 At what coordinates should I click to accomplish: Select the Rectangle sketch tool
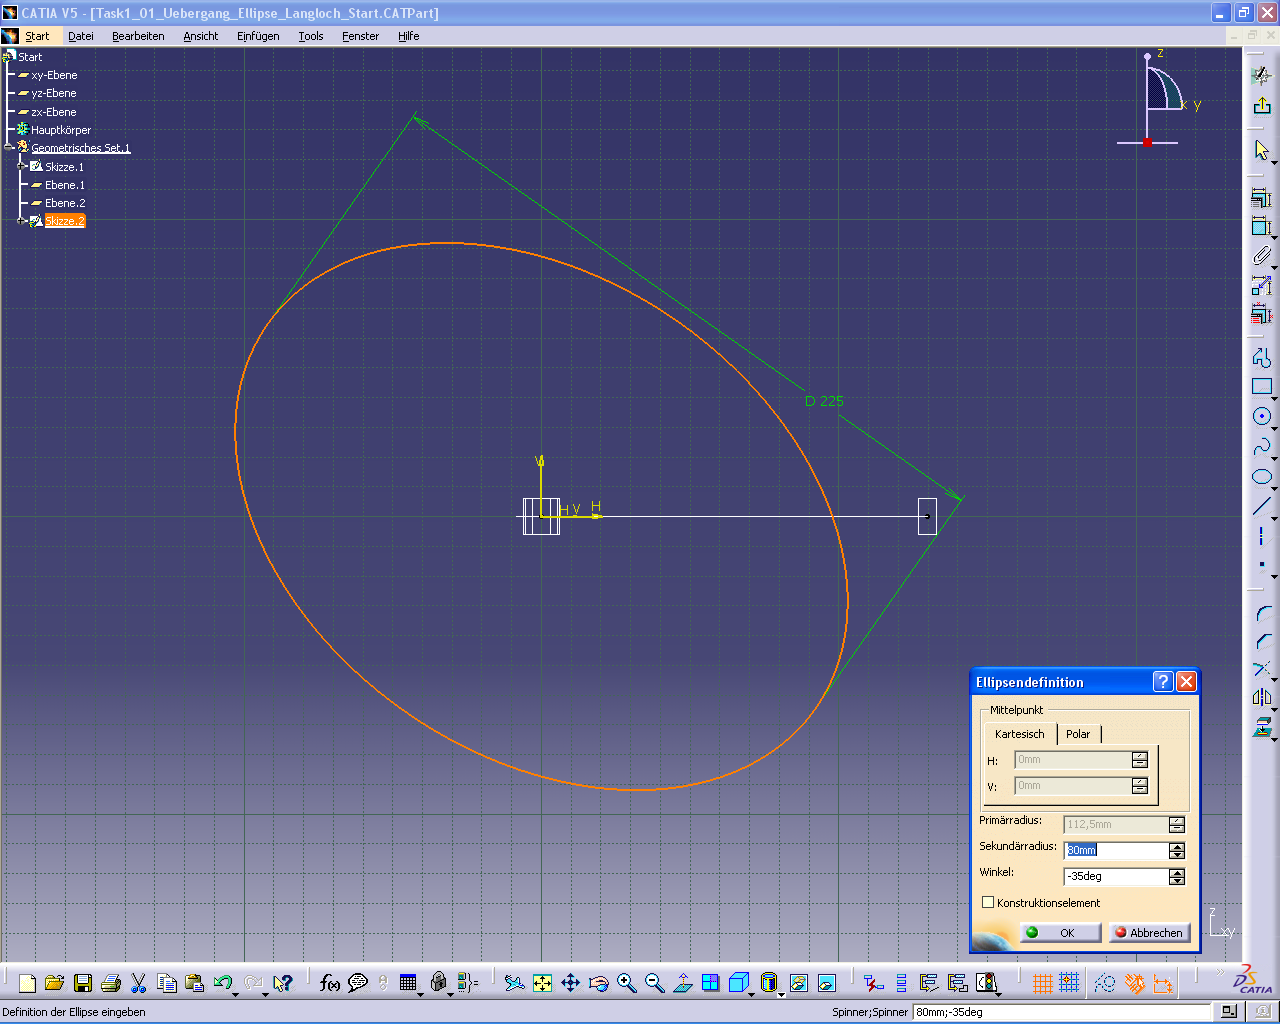click(x=1262, y=387)
